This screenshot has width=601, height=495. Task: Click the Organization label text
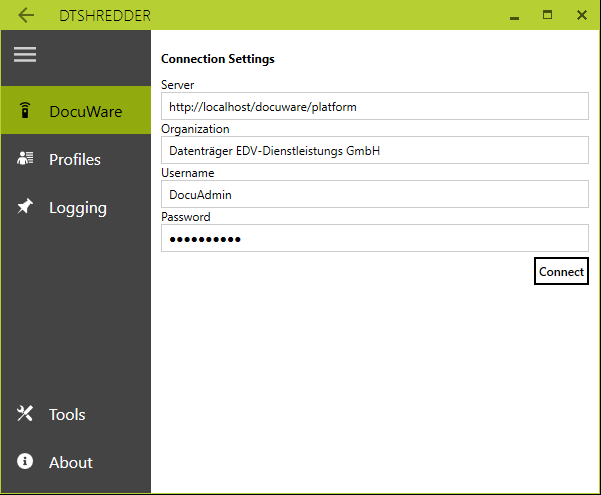(195, 129)
